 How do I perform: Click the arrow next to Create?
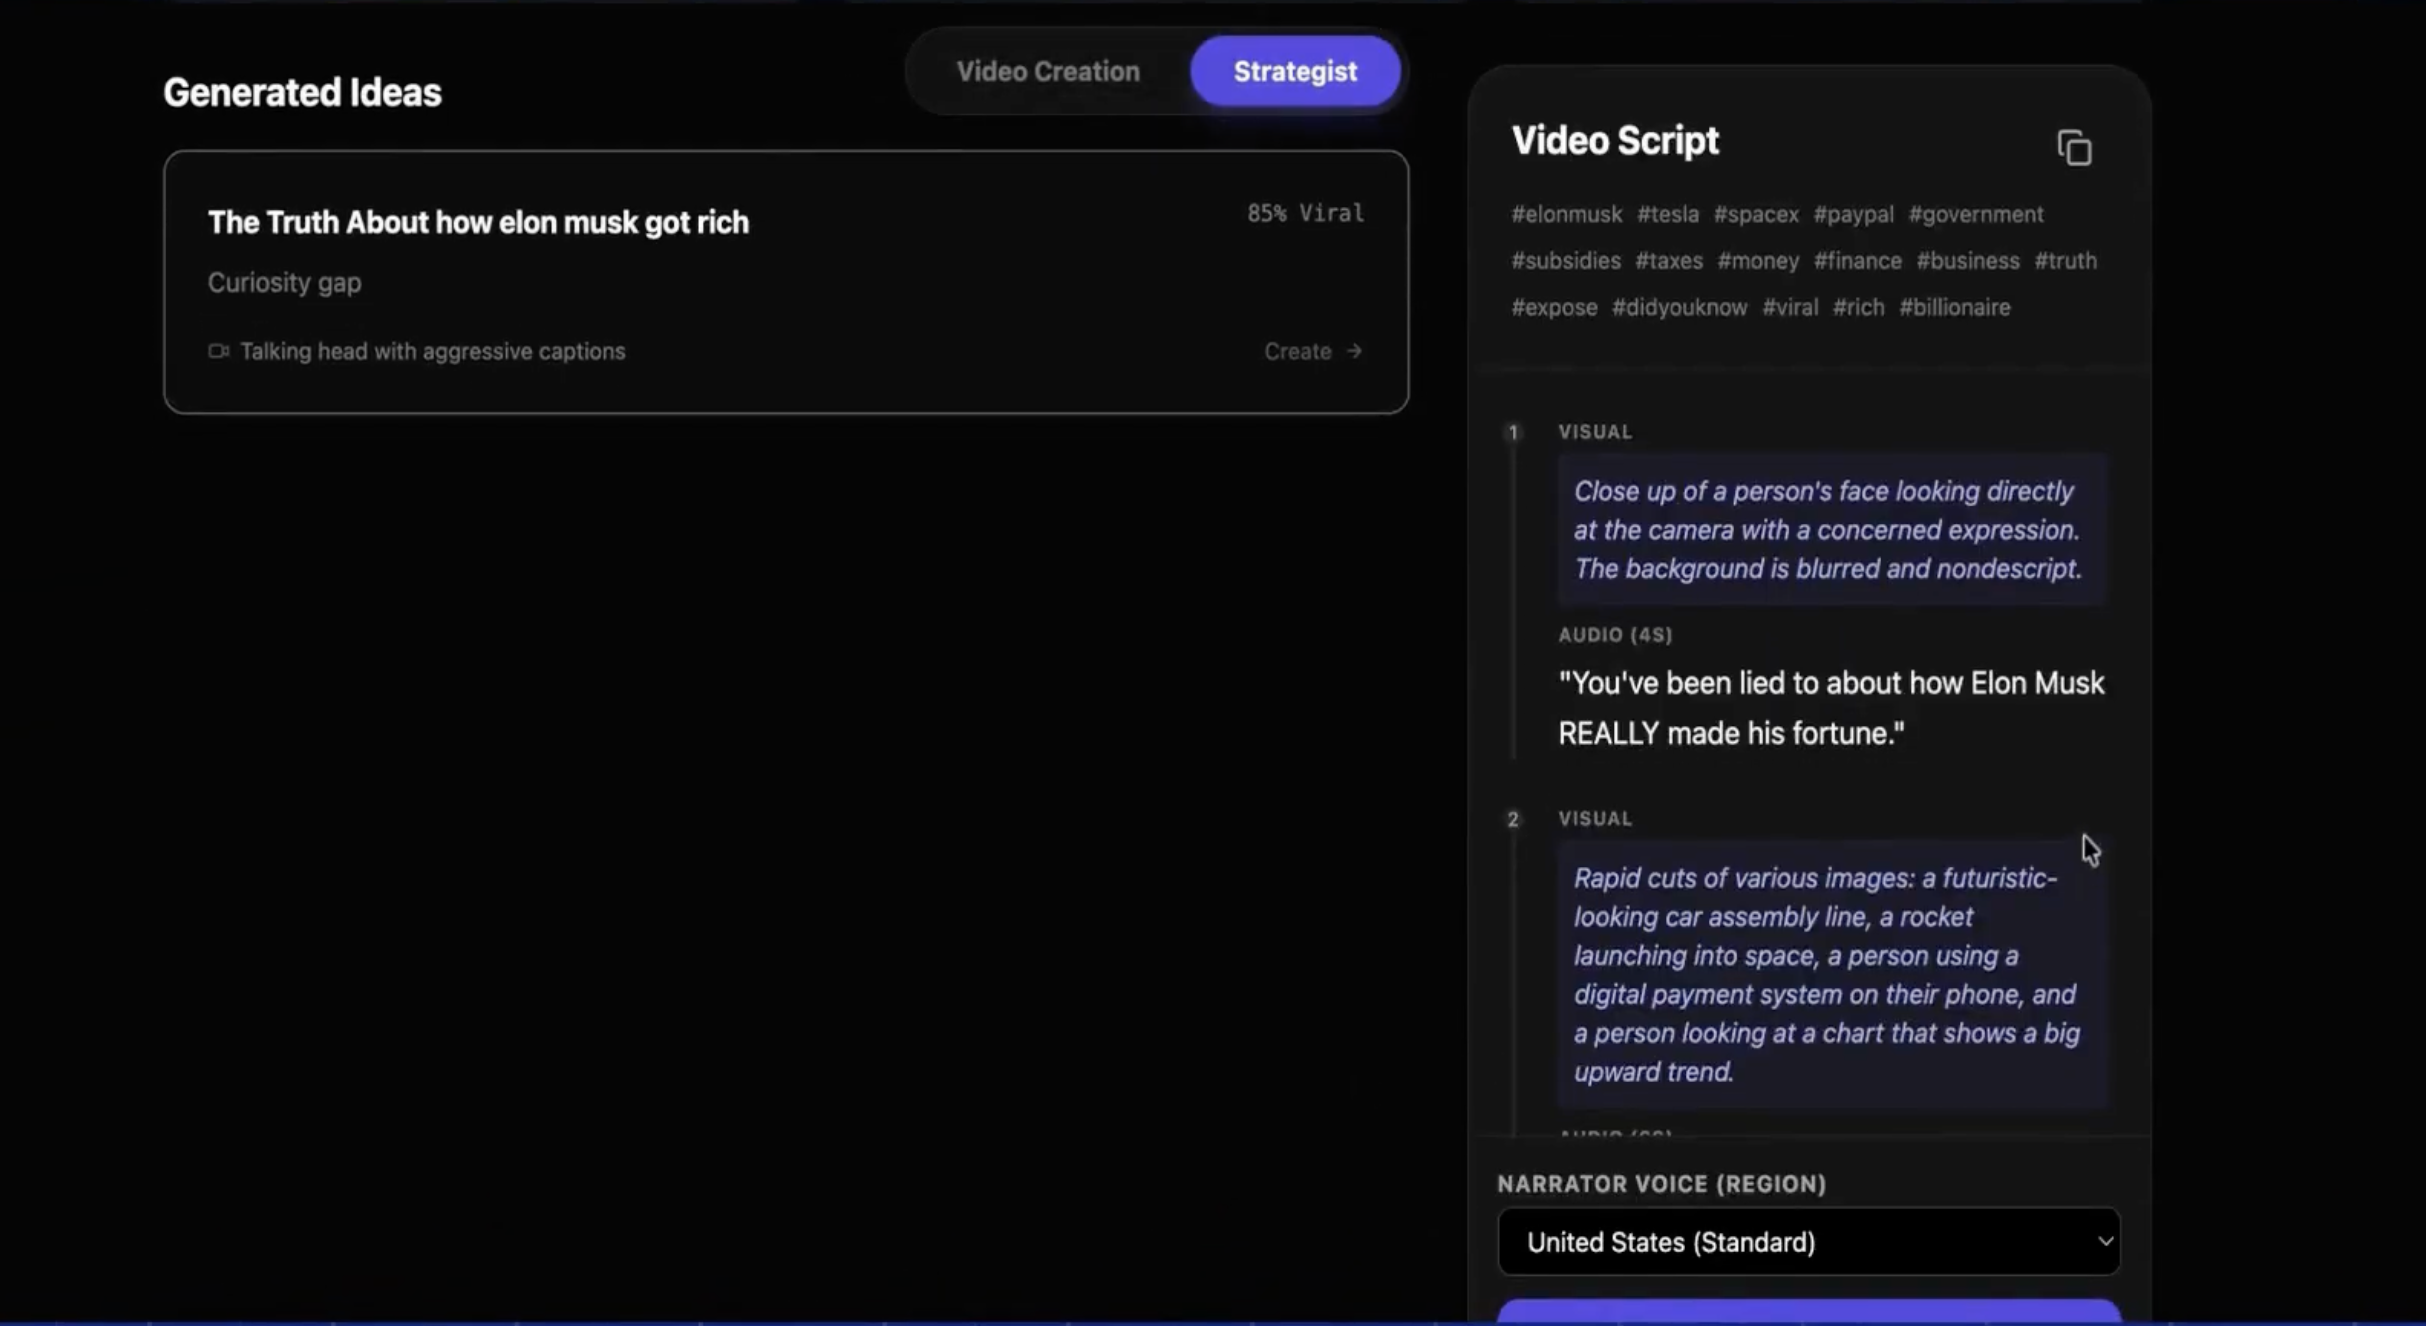(x=1354, y=351)
